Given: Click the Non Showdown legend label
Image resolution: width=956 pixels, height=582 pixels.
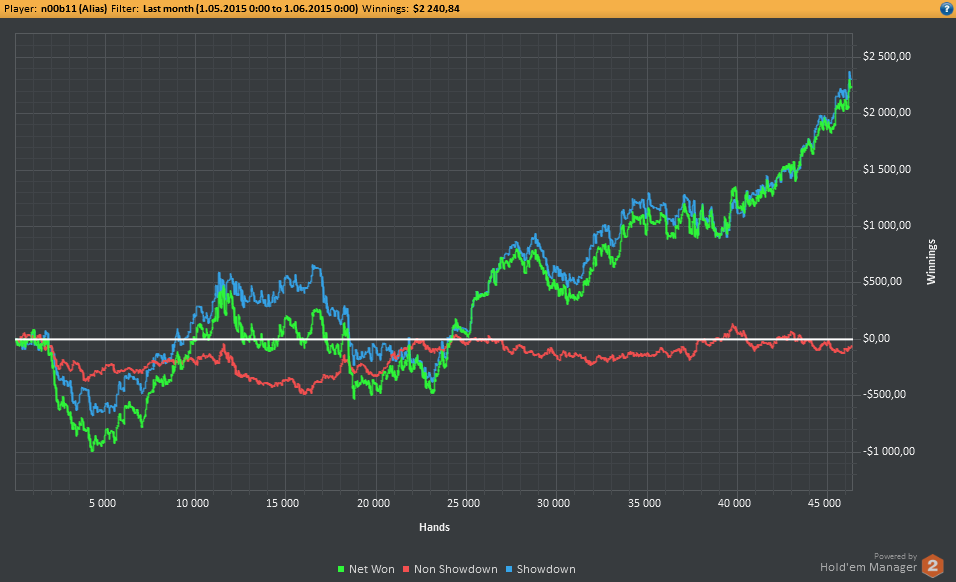Looking at the screenshot, I should coord(455,569).
